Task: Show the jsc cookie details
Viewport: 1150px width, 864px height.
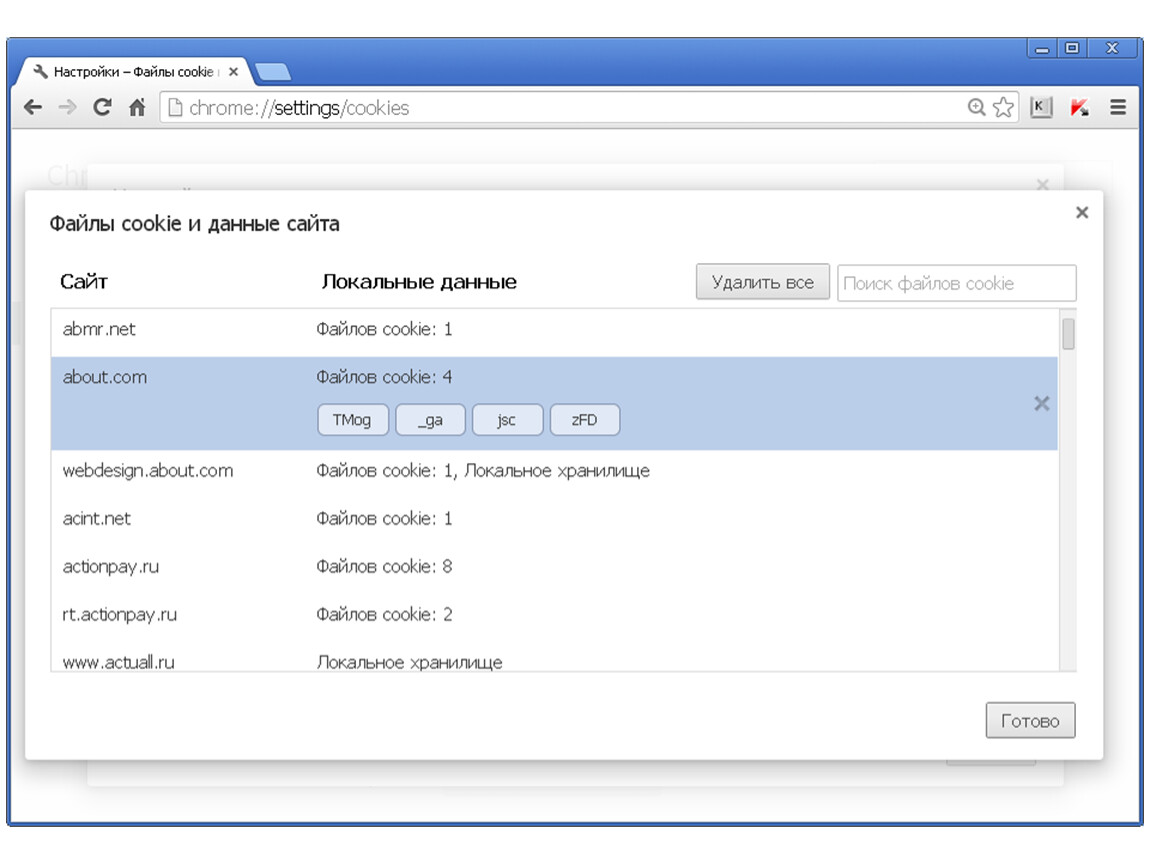Action: click(x=507, y=420)
